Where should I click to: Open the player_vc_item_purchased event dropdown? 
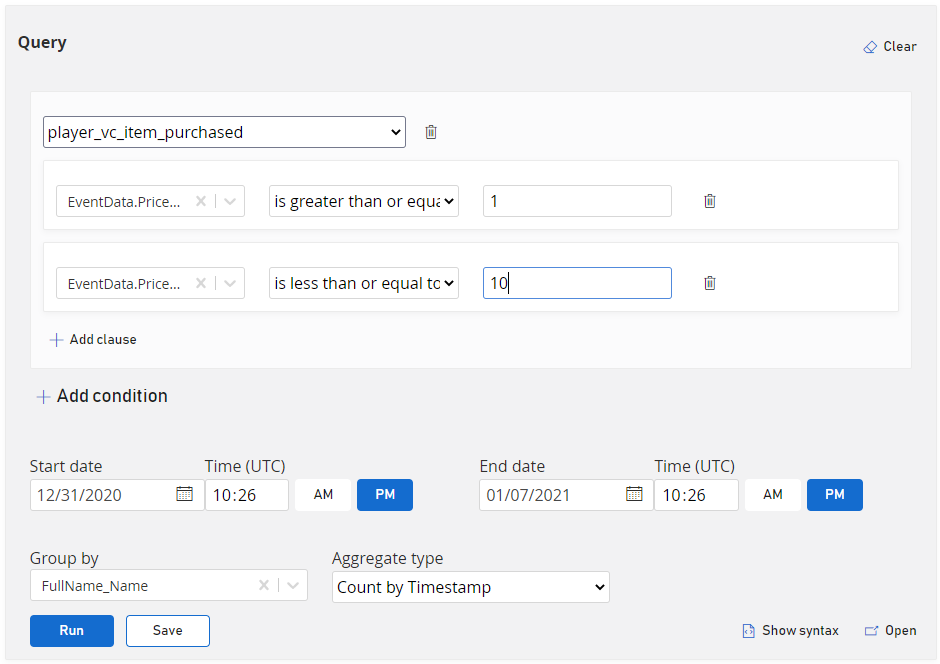click(x=224, y=132)
